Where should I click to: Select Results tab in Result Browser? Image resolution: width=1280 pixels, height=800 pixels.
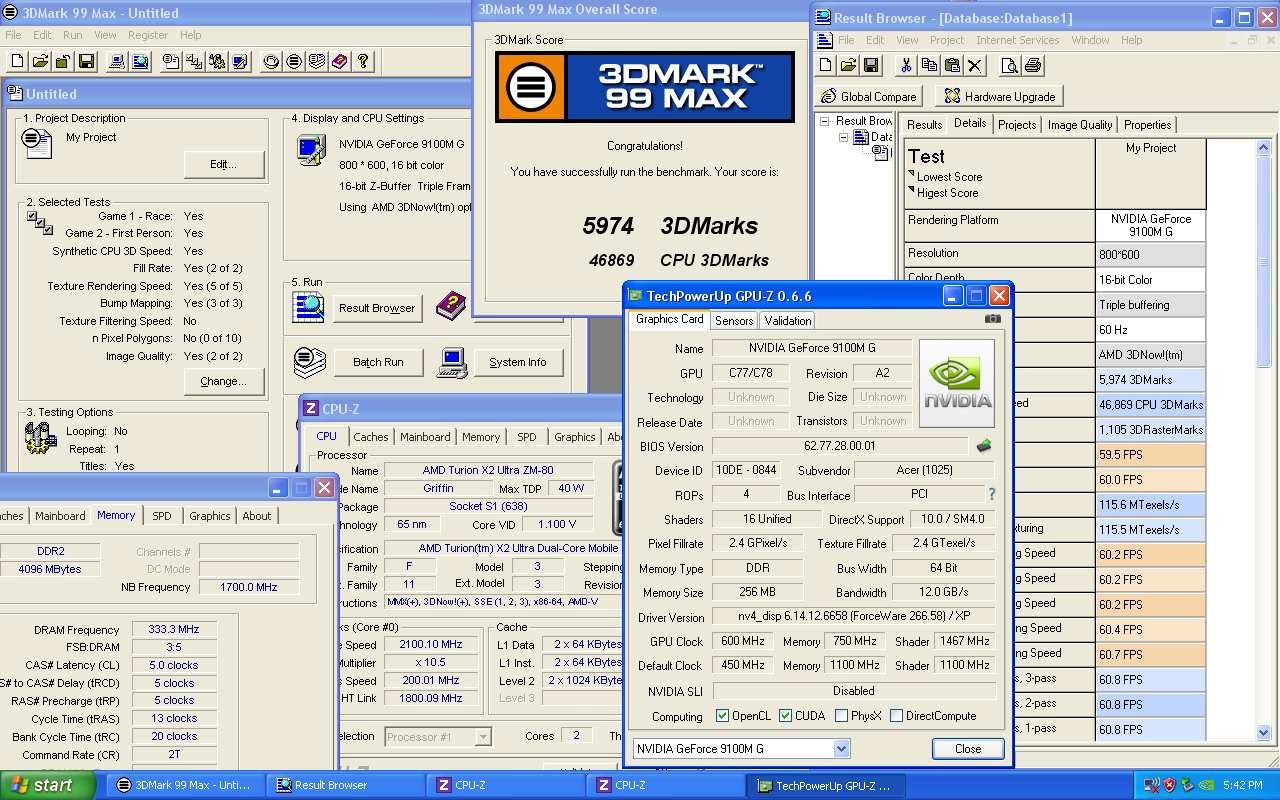(x=924, y=125)
